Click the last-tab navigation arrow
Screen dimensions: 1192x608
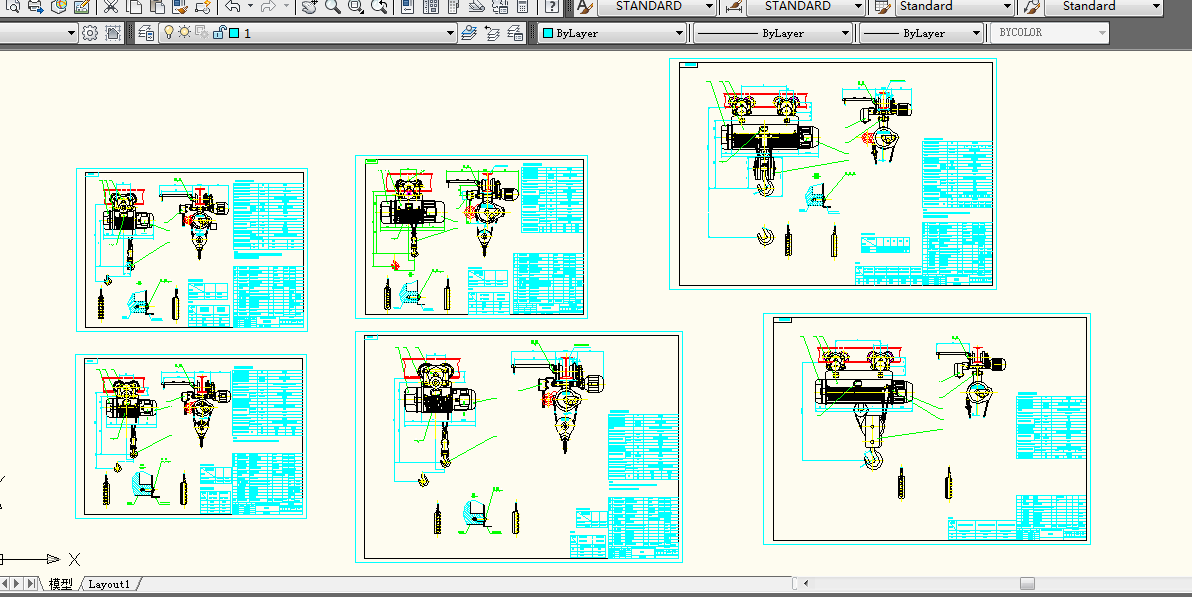pyautogui.click(x=31, y=584)
